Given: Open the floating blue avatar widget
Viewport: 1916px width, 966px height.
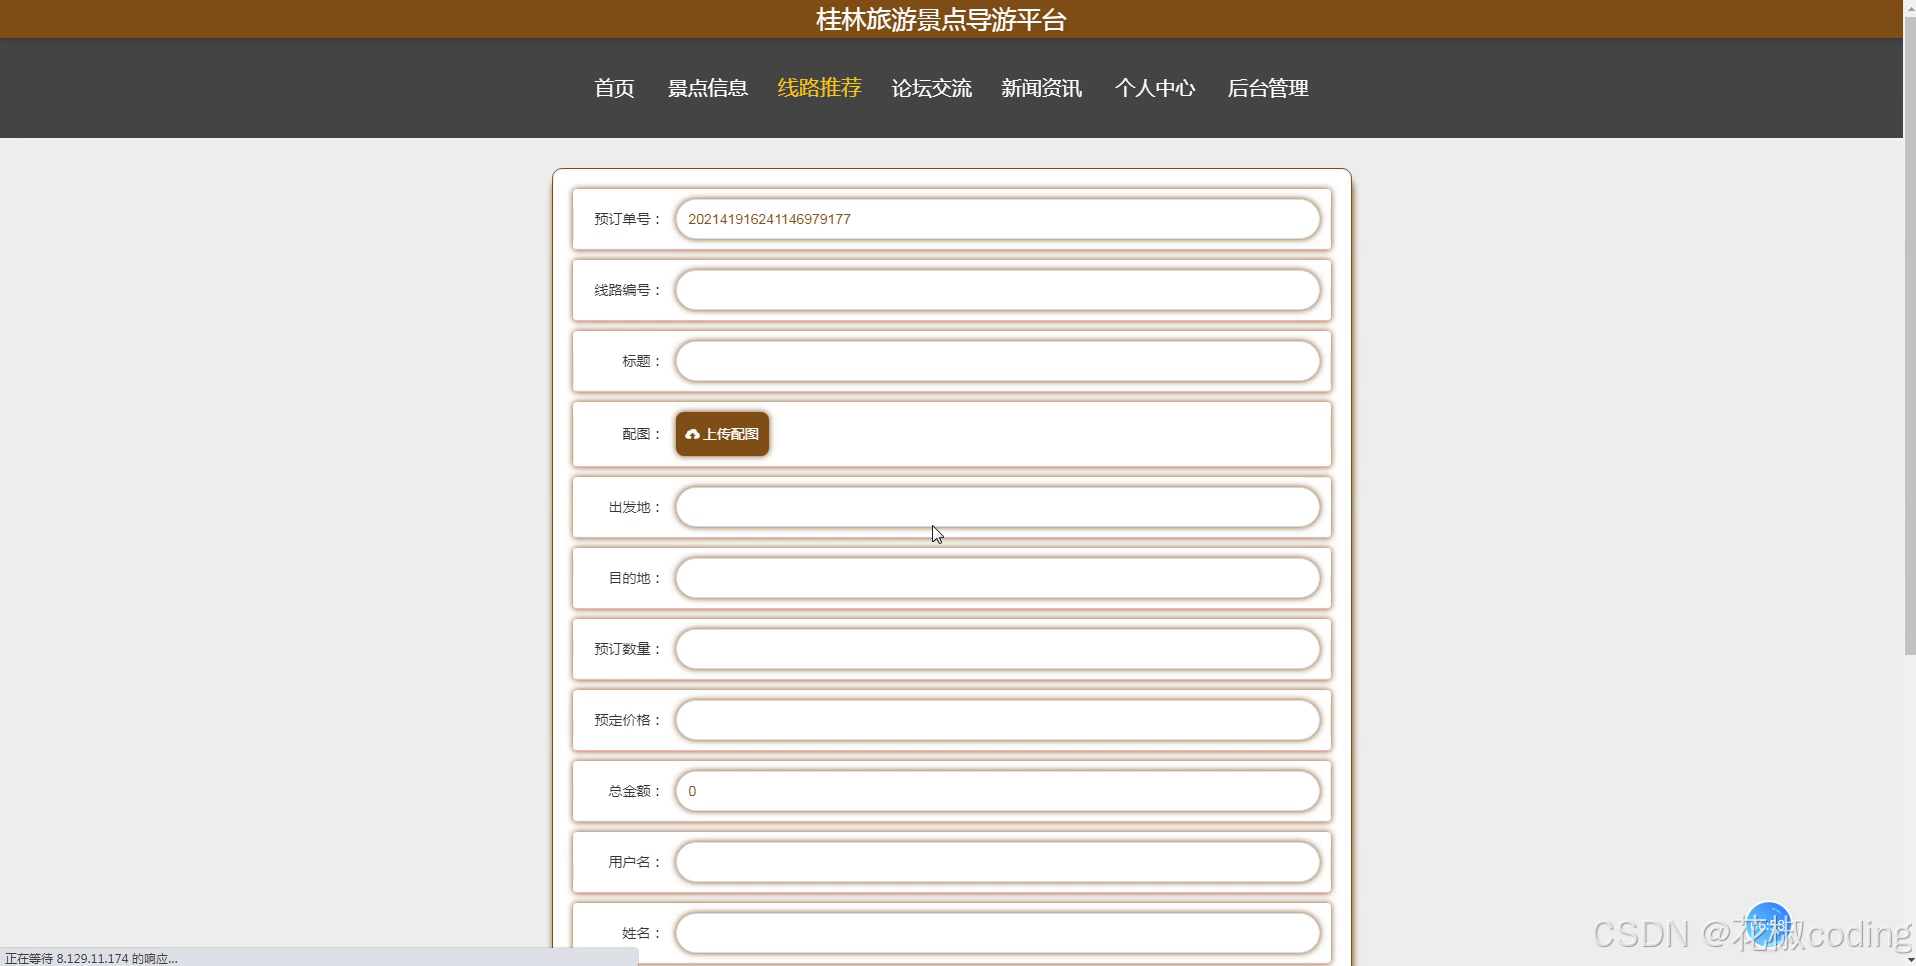Looking at the screenshot, I should click(x=1768, y=922).
